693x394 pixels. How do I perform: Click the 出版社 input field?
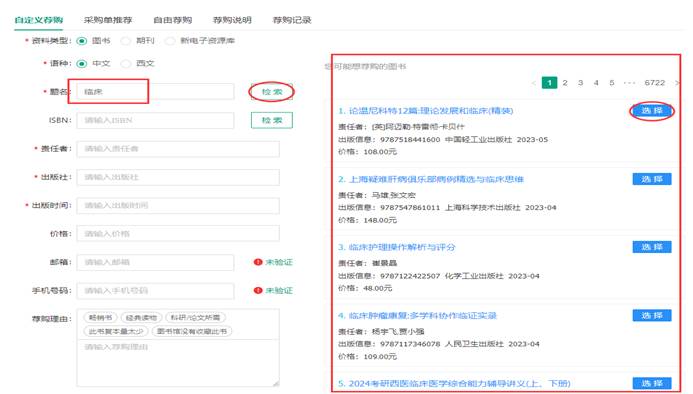coord(178,177)
